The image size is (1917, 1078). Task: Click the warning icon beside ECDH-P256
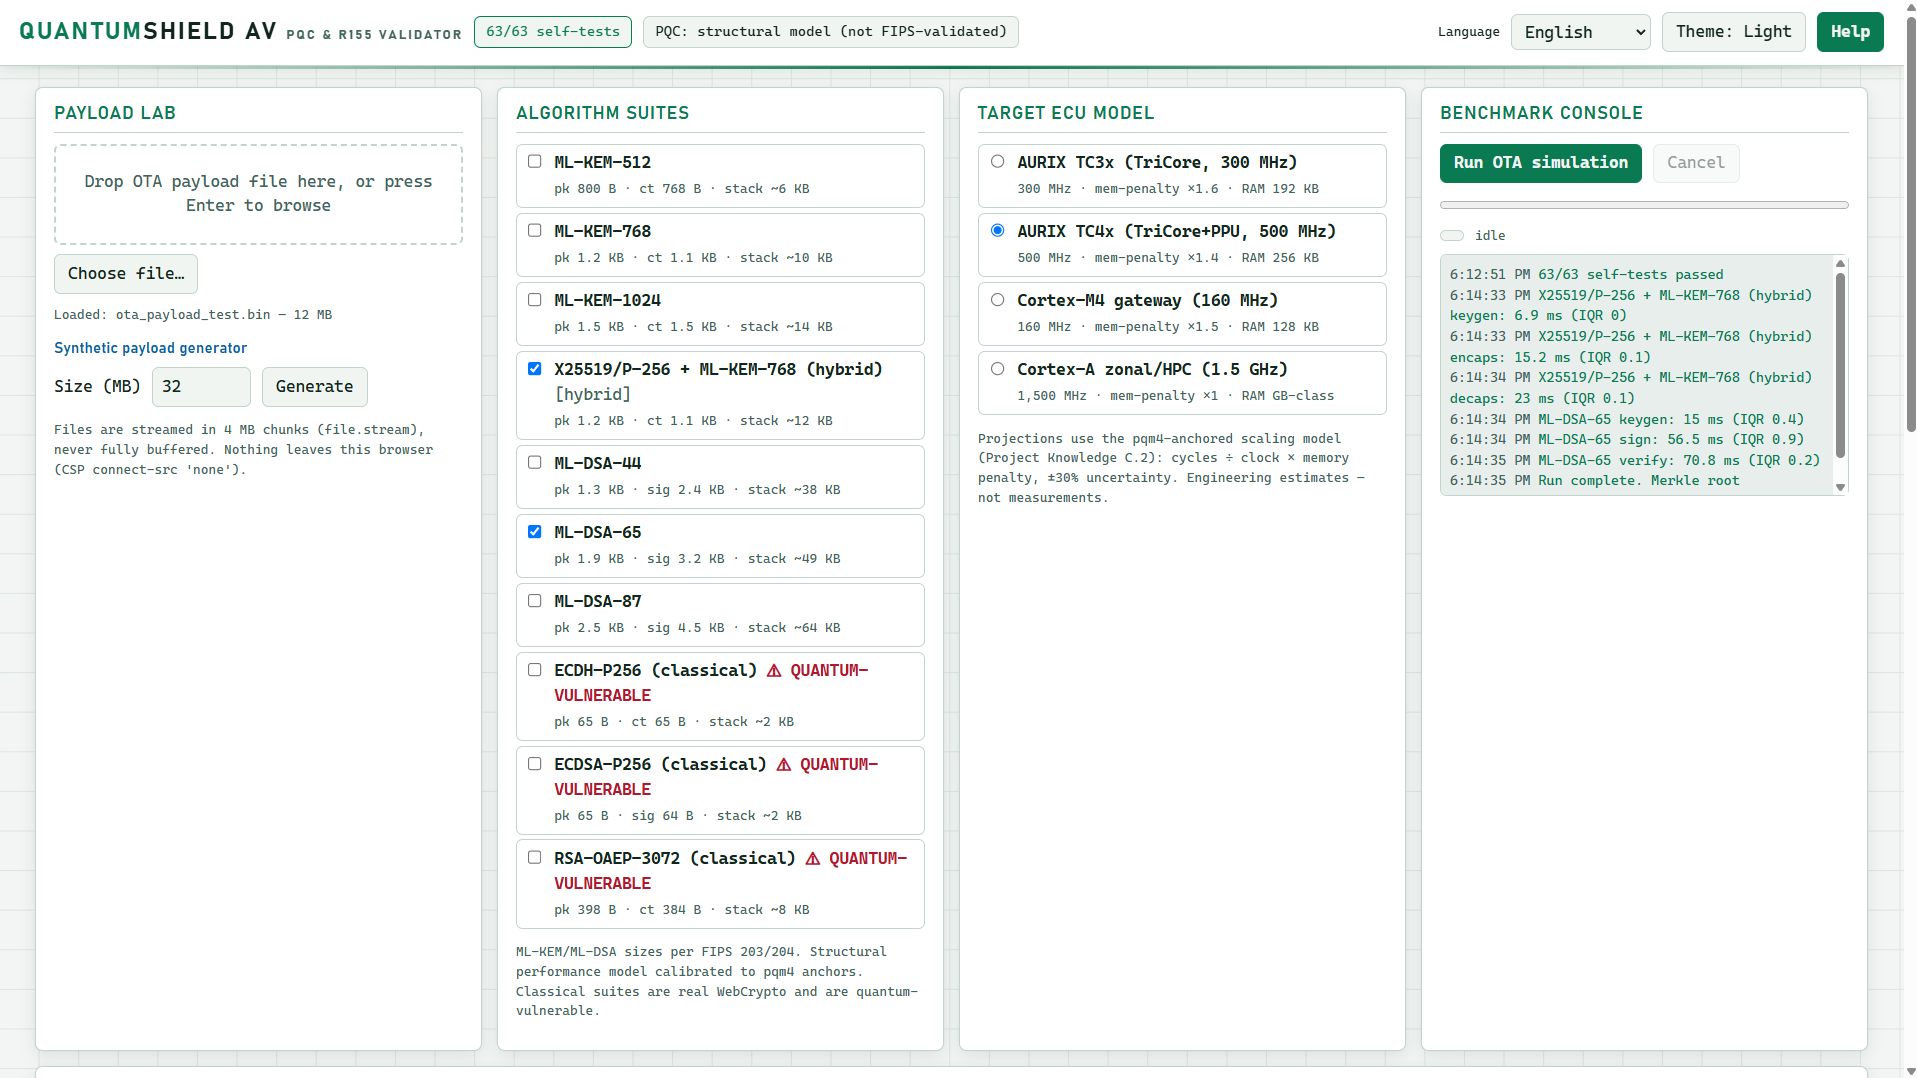[x=774, y=671]
